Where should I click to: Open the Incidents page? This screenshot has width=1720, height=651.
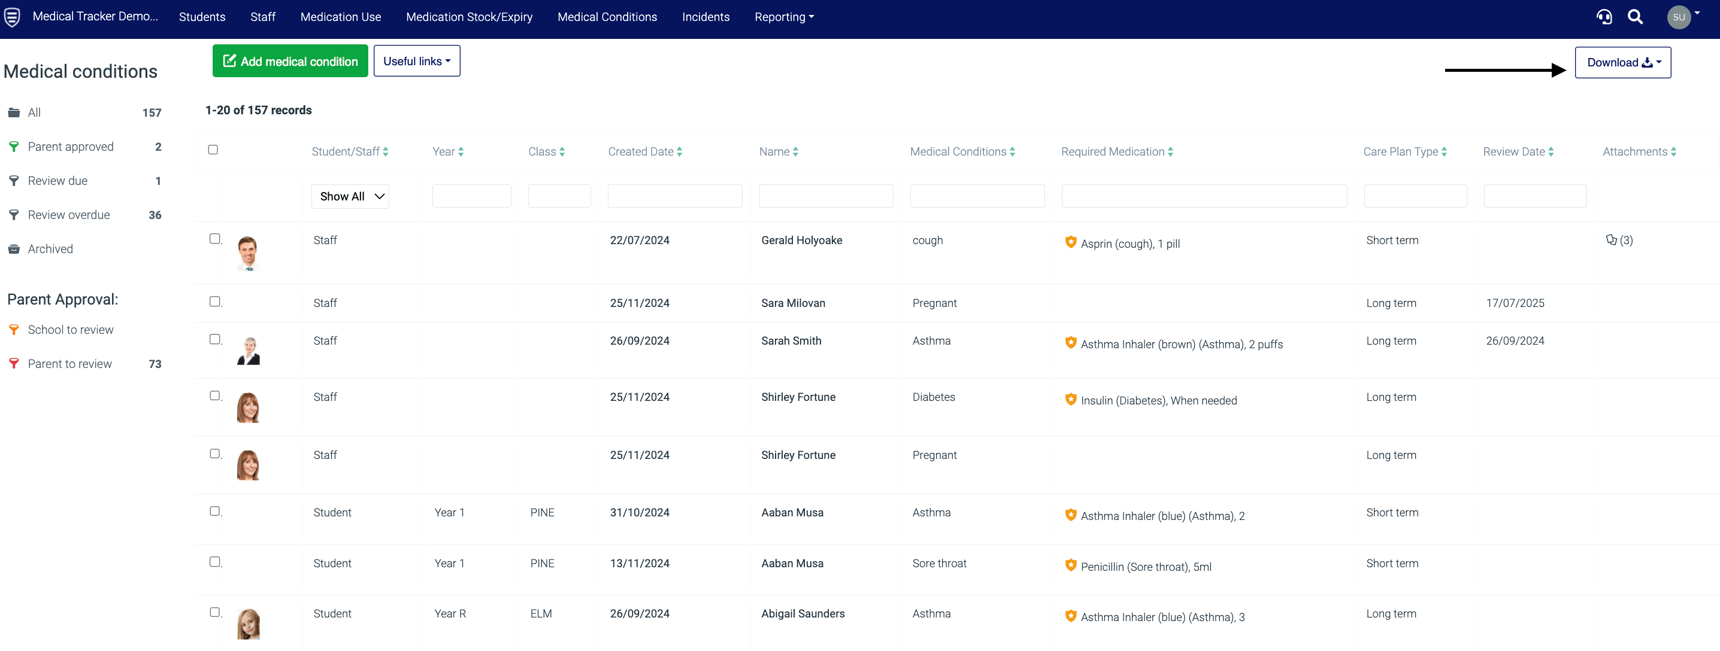[x=706, y=17]
